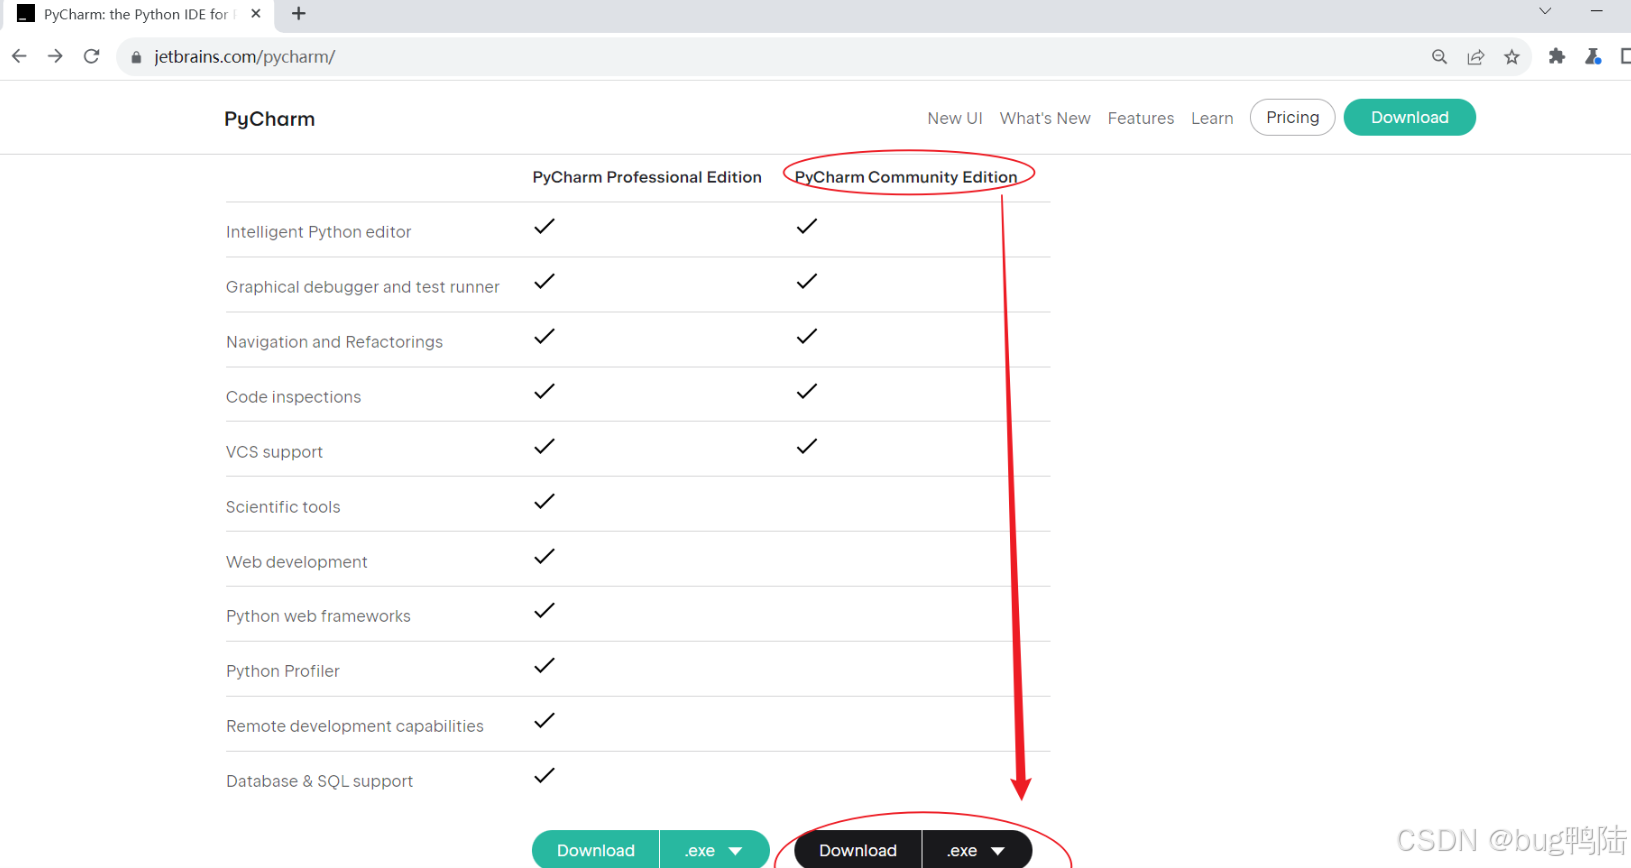This screenshot has height=868, width=1631.
Task: Click the PyCharm Professional Edition heading
Action: coord(647,177)
